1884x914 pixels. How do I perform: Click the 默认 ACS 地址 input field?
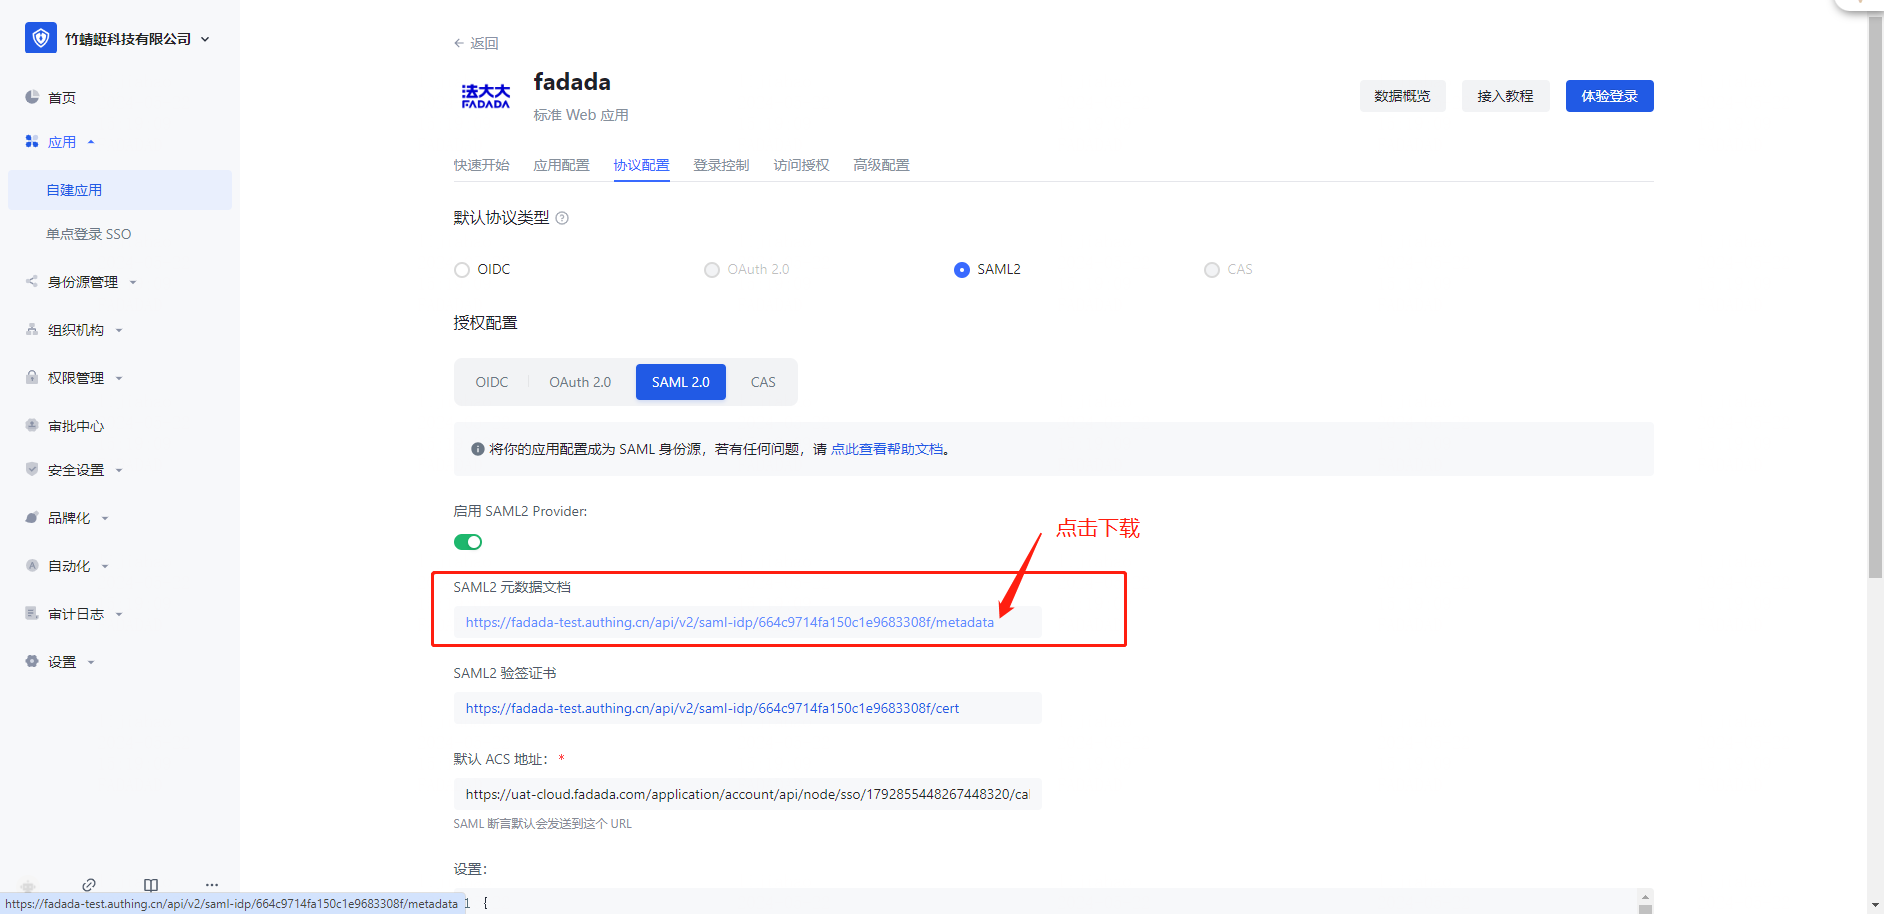click(x=747, y=794)
